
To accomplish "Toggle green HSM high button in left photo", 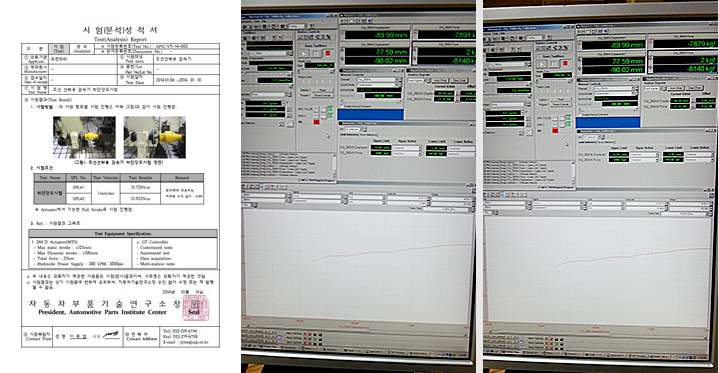I will point(330,116).
